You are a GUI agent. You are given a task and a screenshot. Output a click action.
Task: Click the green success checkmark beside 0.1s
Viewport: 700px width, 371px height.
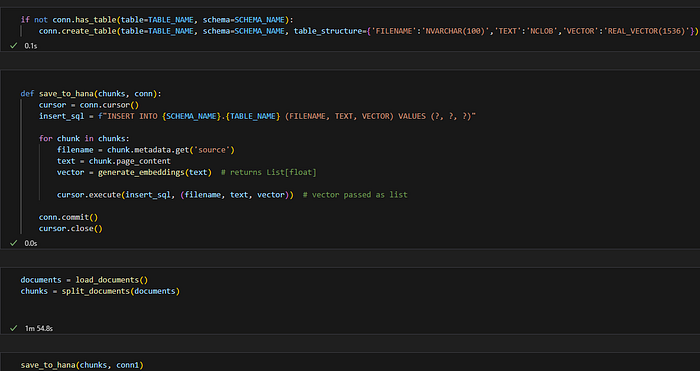click(13, 46)
